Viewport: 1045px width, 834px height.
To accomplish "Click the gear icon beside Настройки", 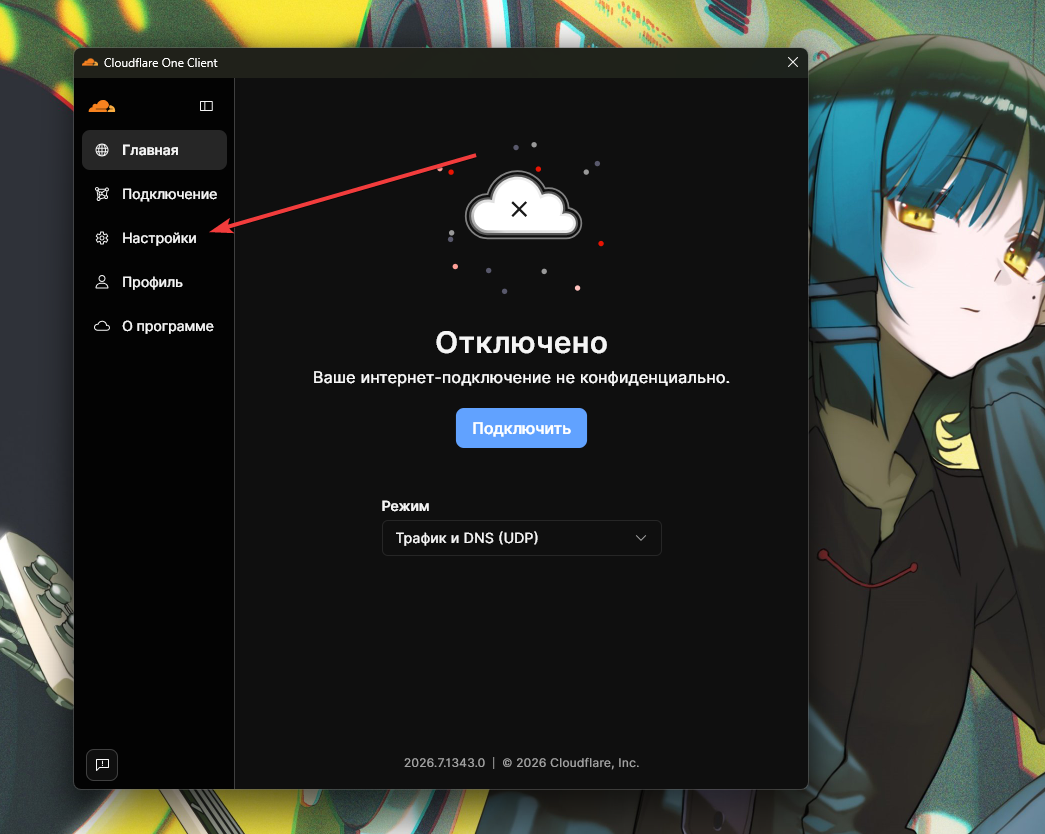I will pos(102,238).
